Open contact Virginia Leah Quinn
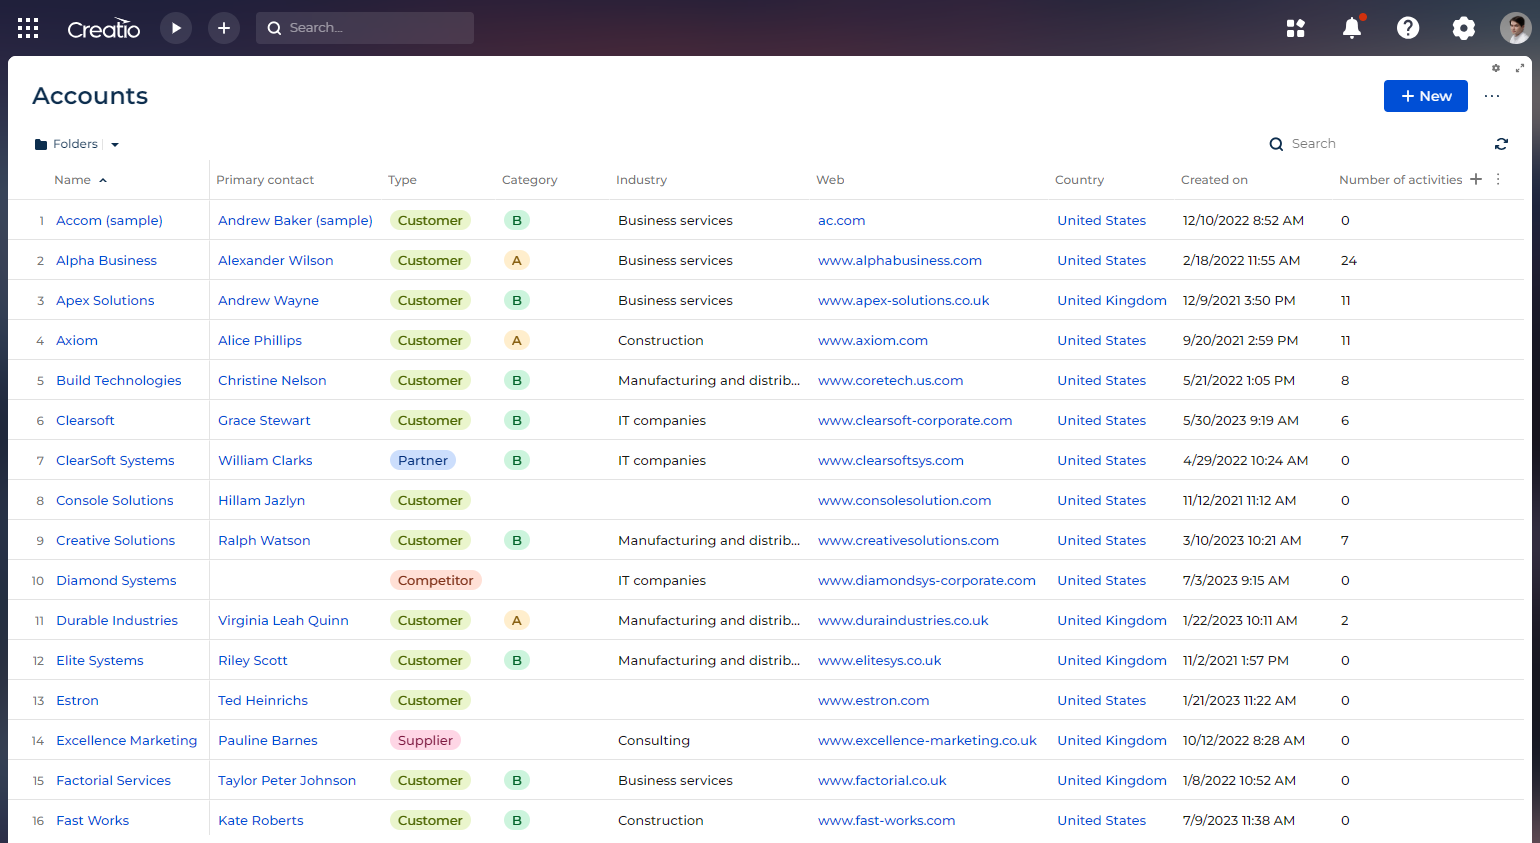 tap(283, 620)
